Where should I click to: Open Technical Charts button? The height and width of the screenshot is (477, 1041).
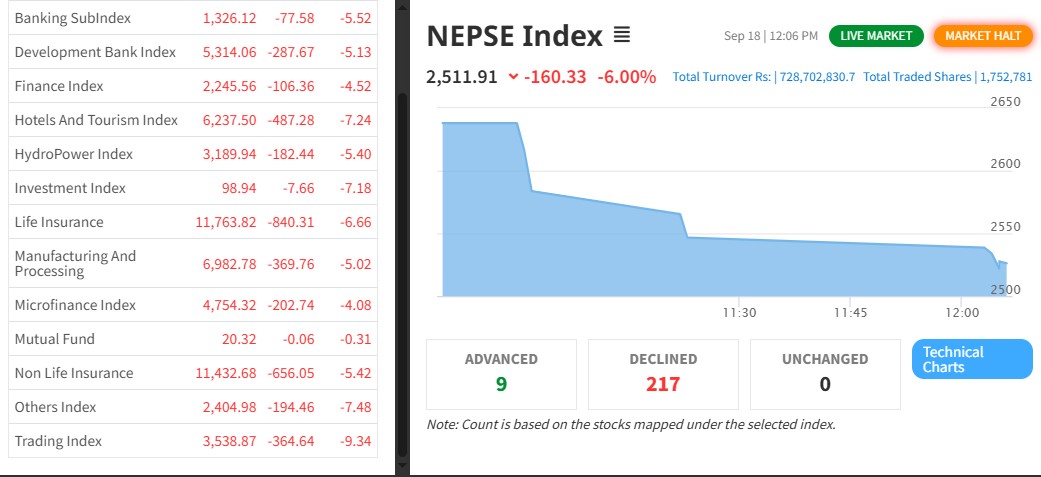pos(971,360)
